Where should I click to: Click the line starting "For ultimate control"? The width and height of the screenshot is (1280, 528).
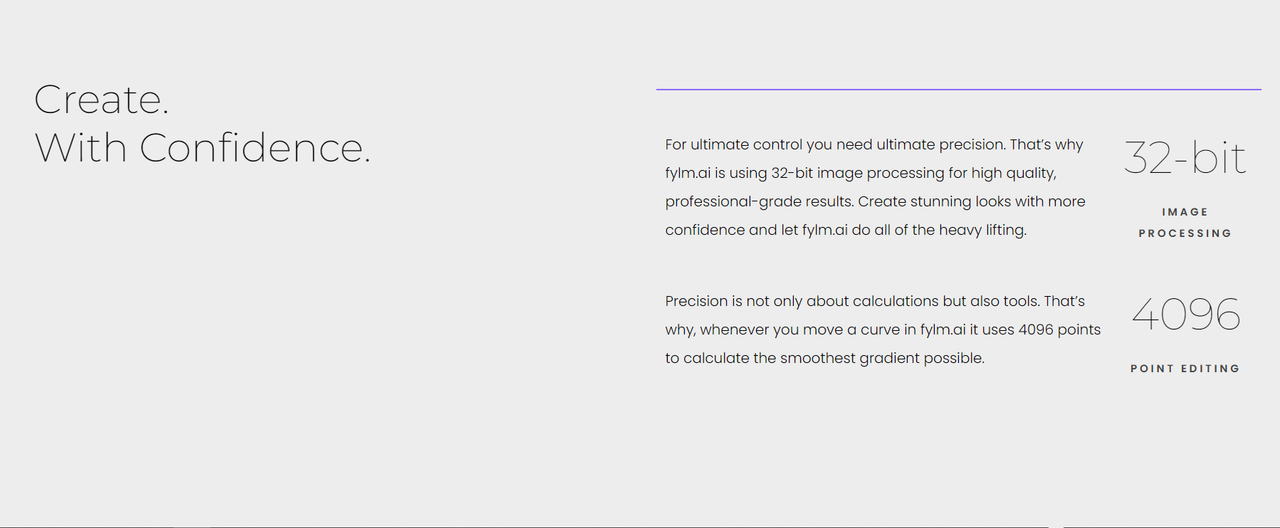(874, 145)
